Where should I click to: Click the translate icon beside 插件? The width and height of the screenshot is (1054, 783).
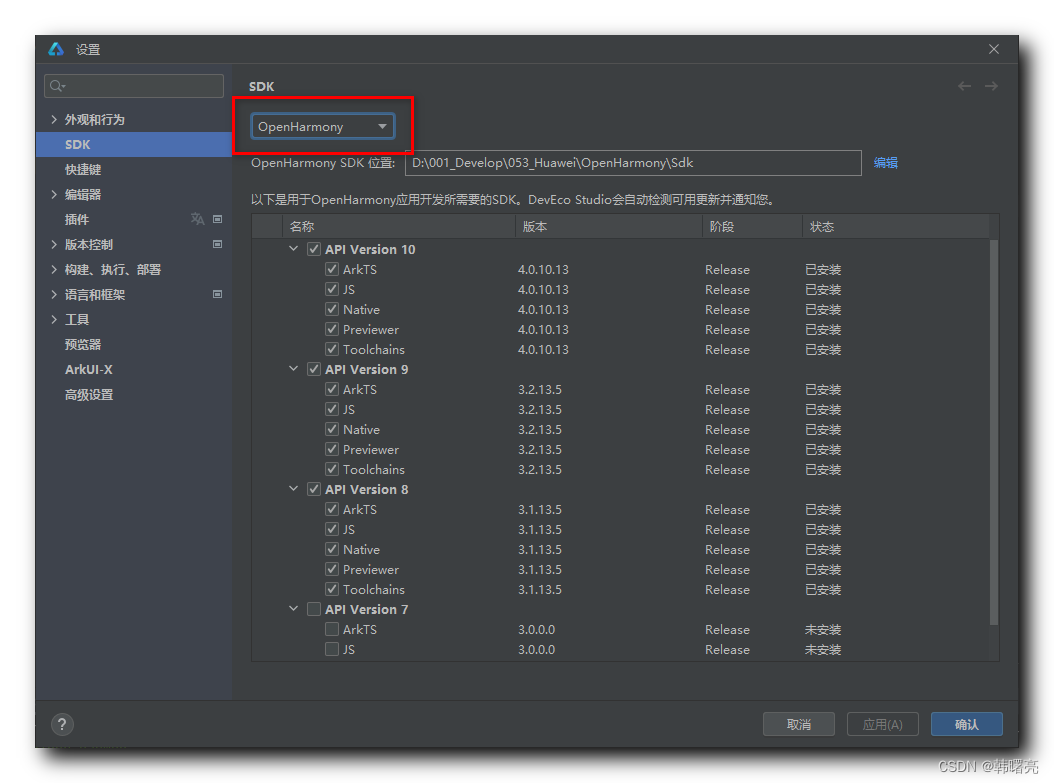point(197,219)
